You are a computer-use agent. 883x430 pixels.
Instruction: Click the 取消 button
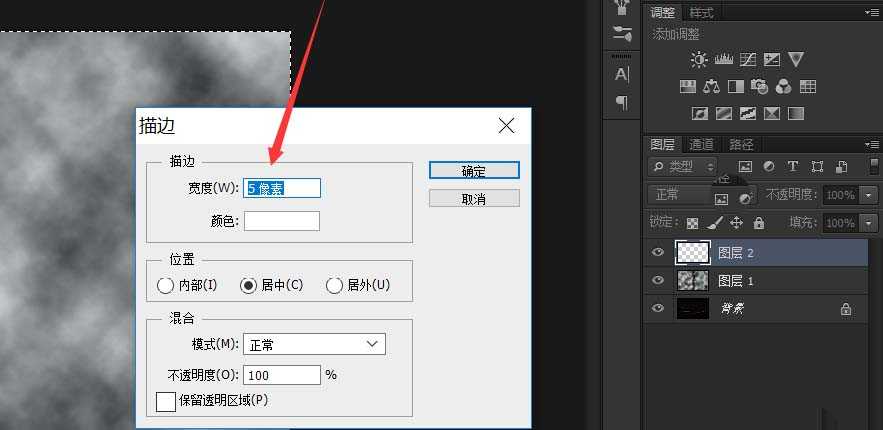pyautogui.click(x=474, y=199)
